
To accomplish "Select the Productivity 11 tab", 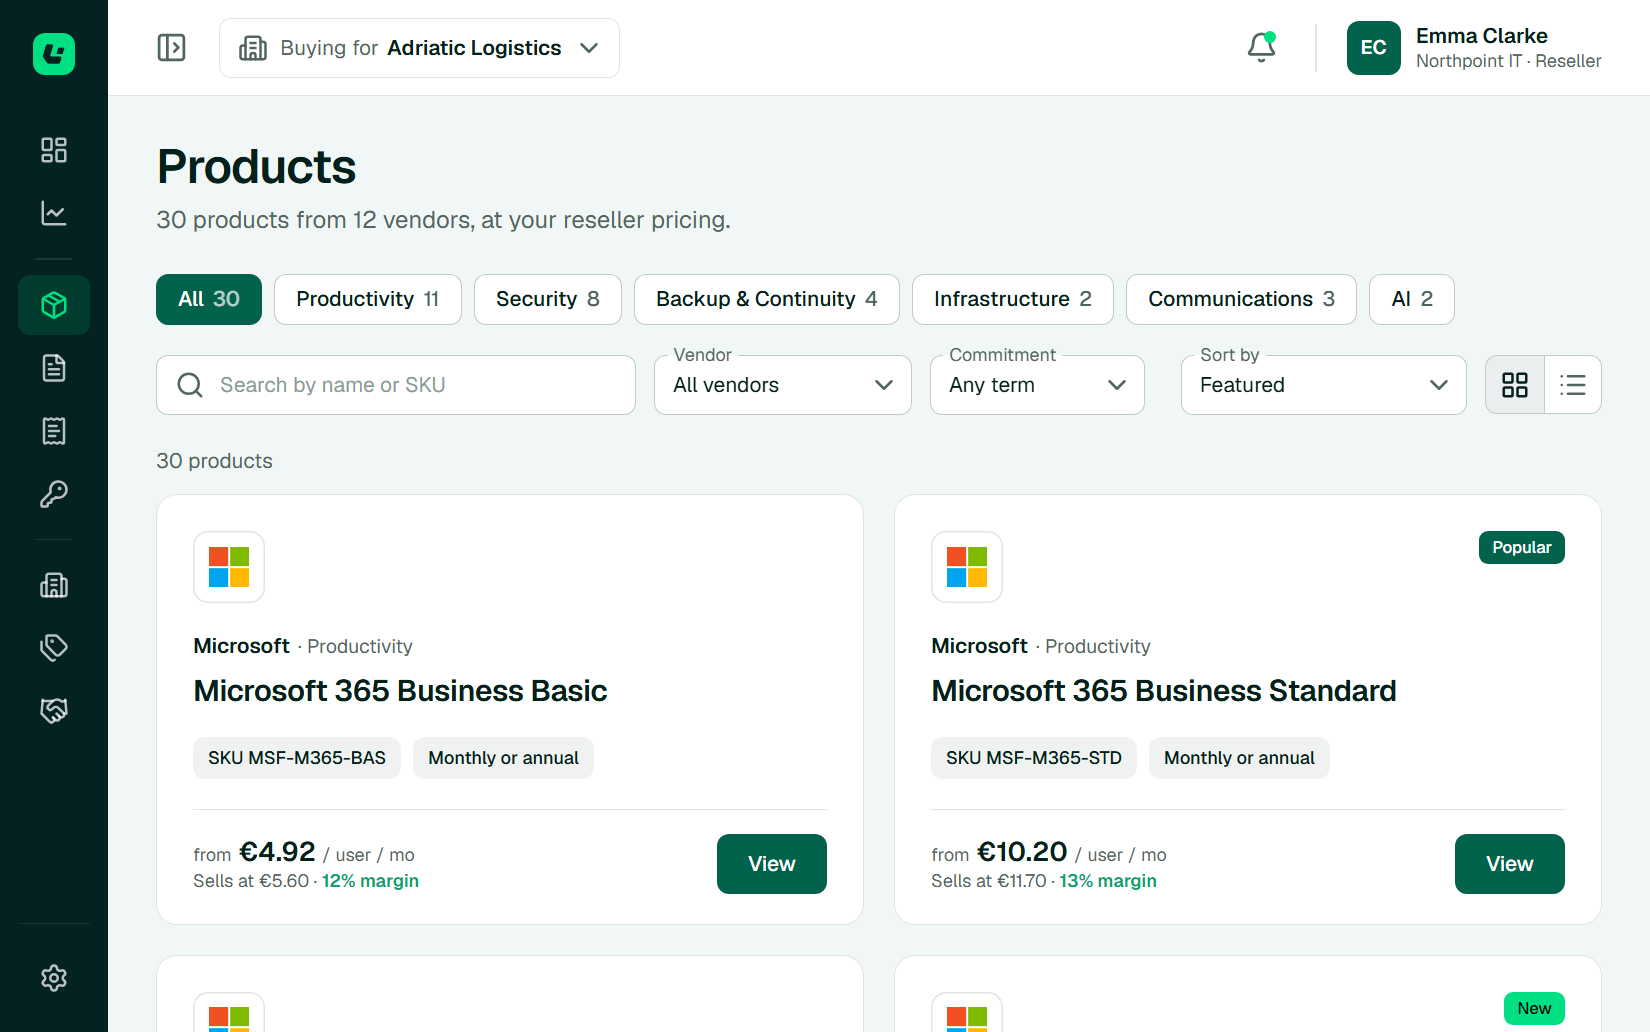I will (368, 299).
